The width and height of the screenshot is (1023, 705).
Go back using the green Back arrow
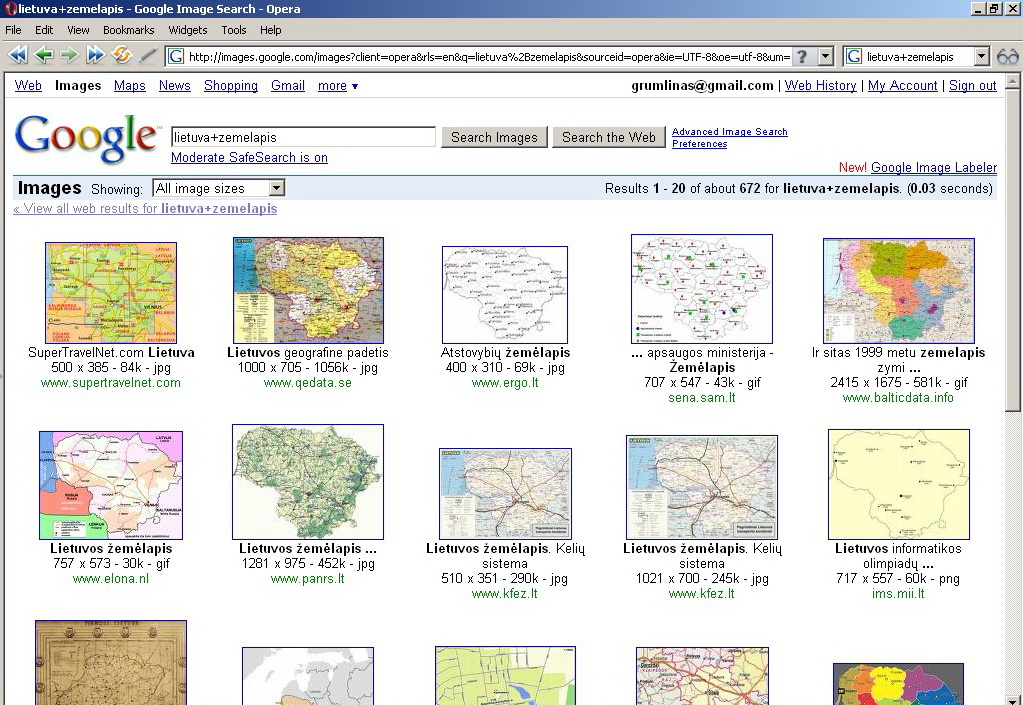[x=44, y=56]
